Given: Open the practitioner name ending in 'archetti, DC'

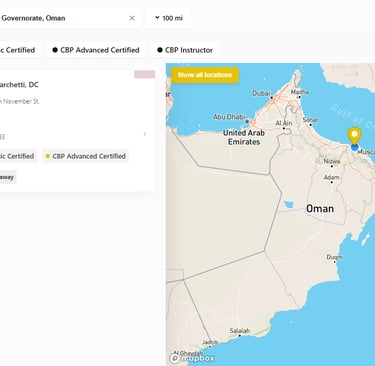Looking at the screenshot, I should [x=19, y=85].
